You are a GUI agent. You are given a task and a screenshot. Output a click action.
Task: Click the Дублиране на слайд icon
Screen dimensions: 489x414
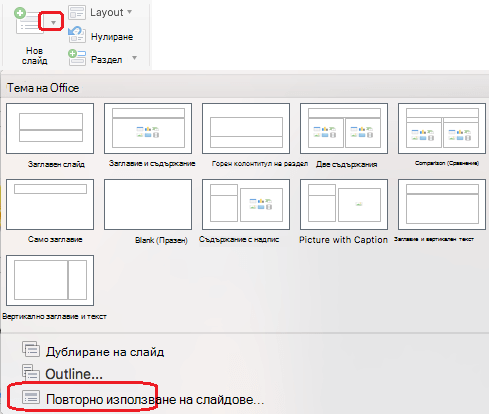point(31,349)
